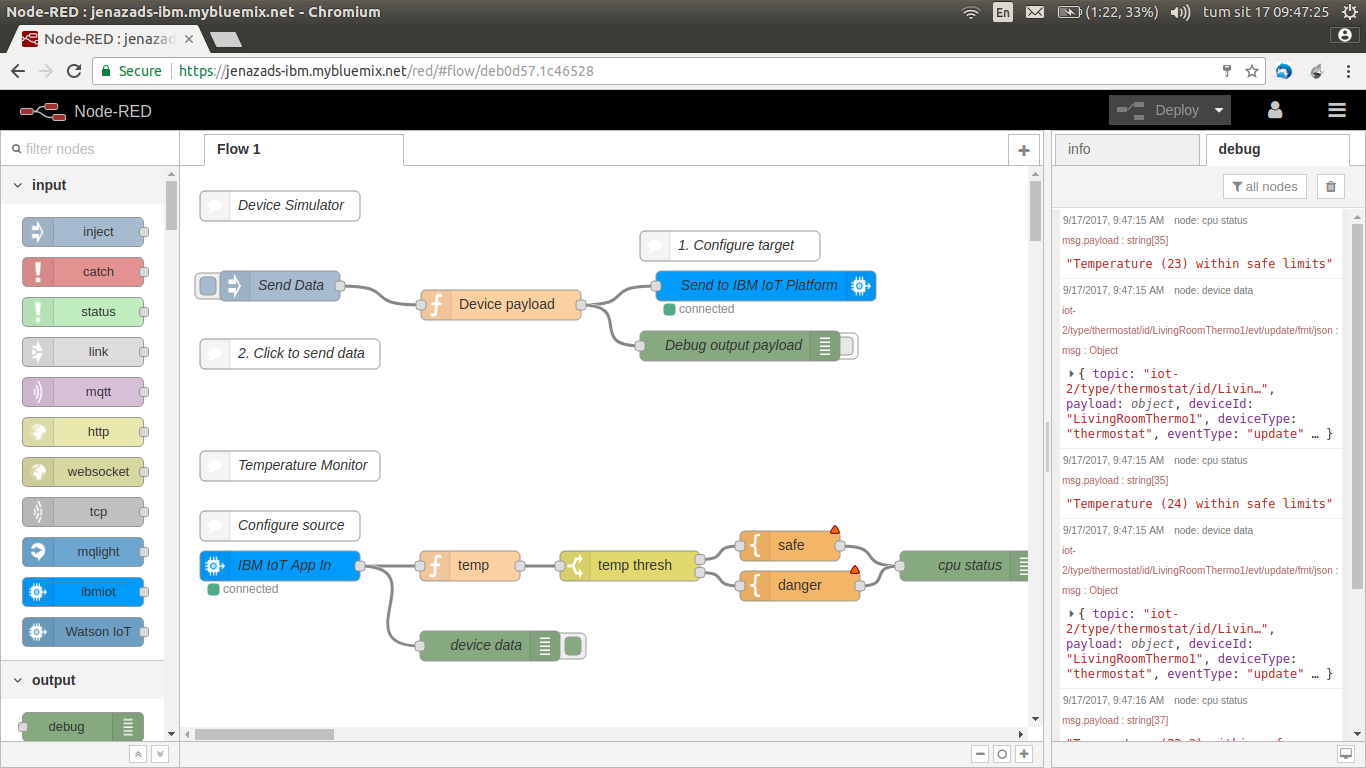Image resolution: width=1366 pixels, height=768 pixels.
Task: Select the Device payload function node
Action: point(501,305)
